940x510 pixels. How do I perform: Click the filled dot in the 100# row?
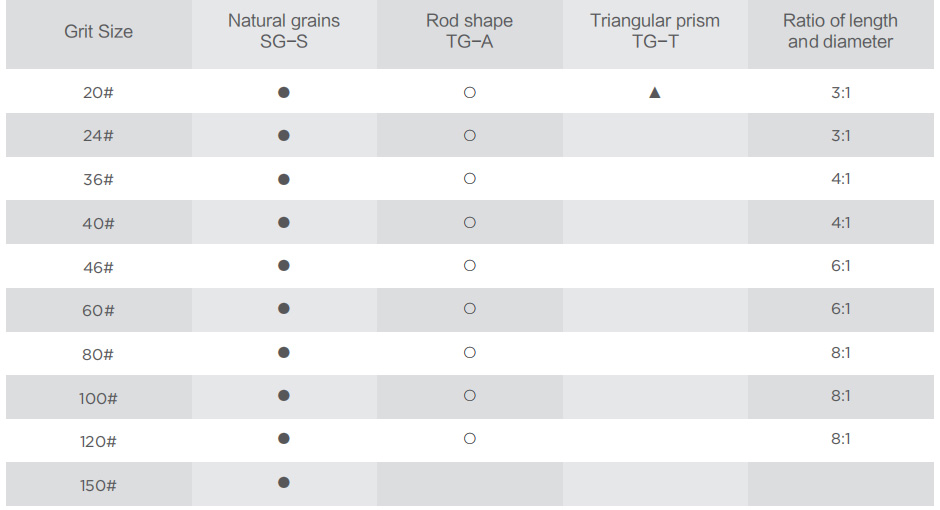284,396
